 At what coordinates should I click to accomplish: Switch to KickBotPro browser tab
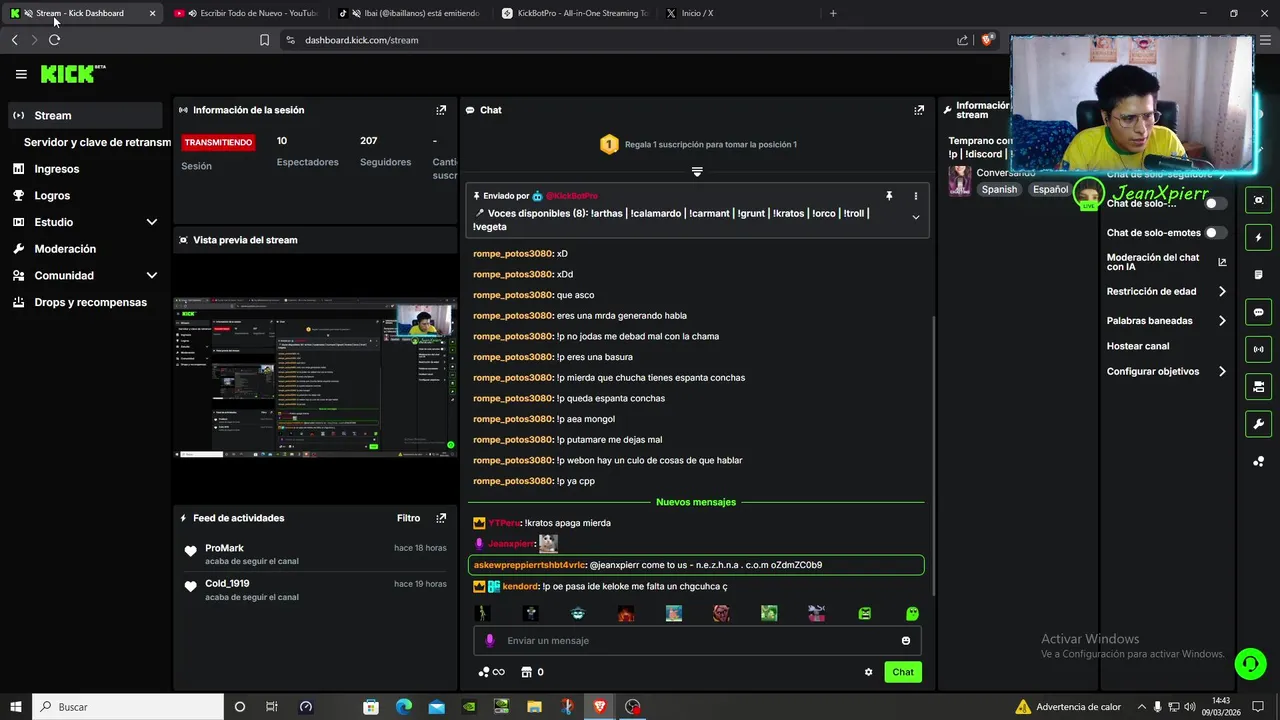(574, 13)
